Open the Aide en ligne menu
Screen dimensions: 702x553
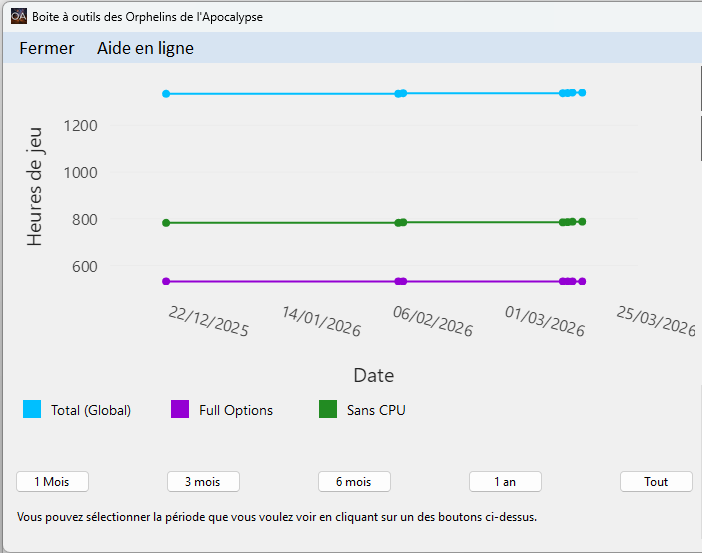click(145, 48)
